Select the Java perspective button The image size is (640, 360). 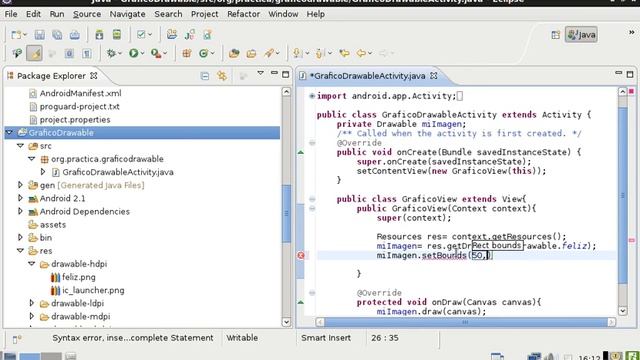click(582, 35)
